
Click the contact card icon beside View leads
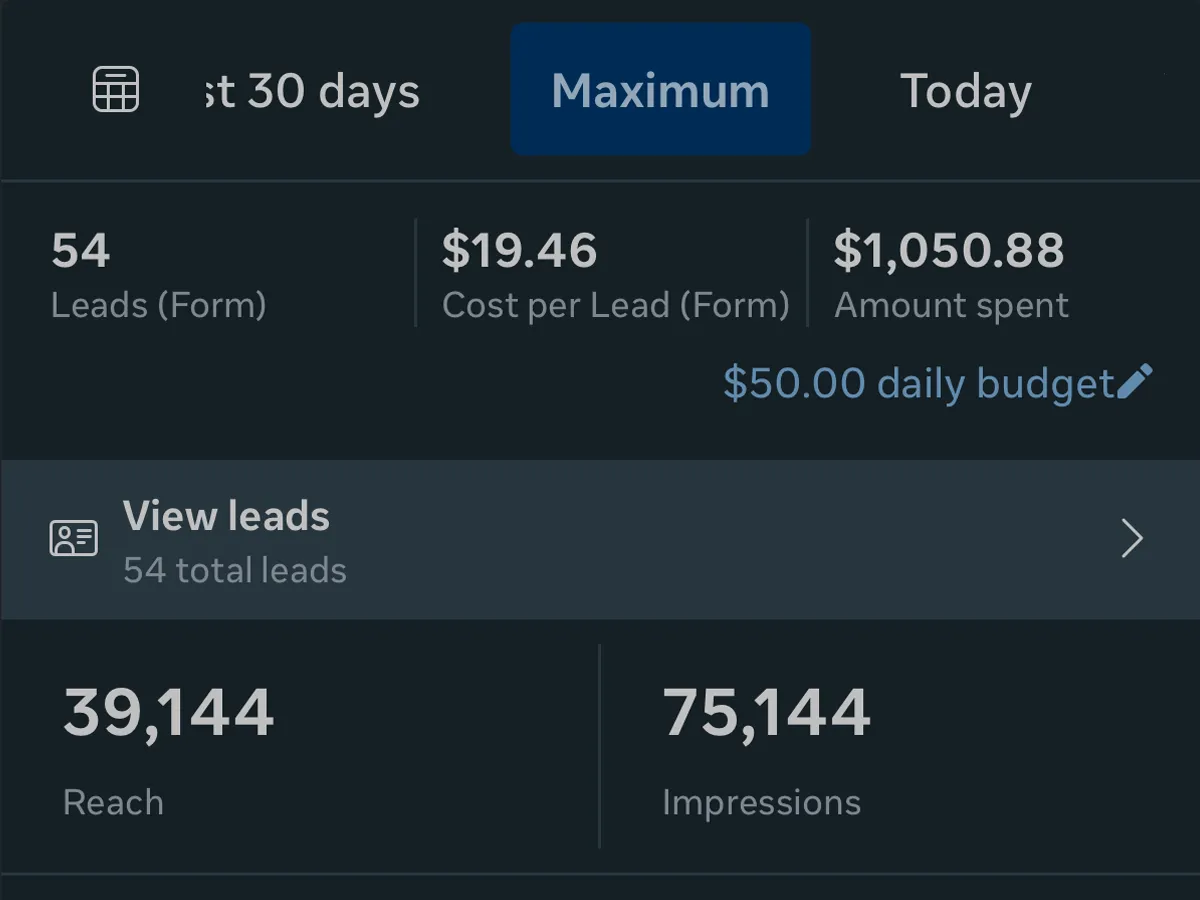point(74,539)
